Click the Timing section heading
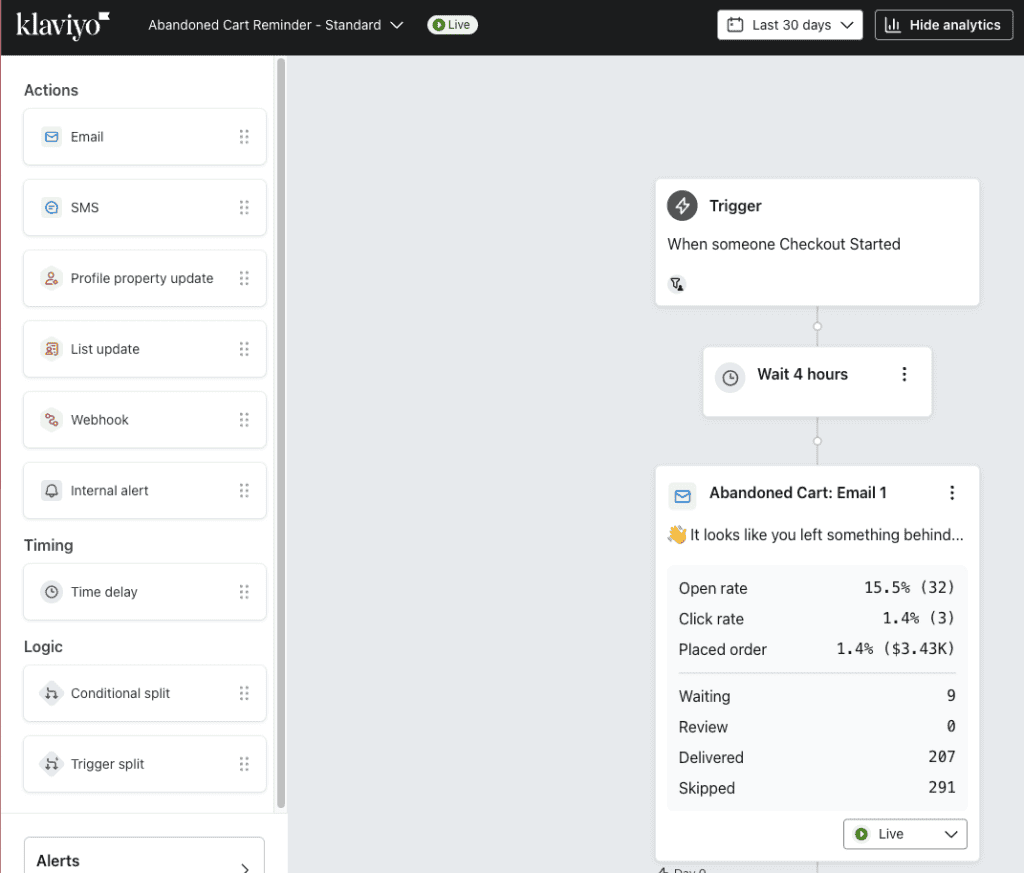Image resolution: width=1024 pixels, height=873 pixels. point(48,545)
